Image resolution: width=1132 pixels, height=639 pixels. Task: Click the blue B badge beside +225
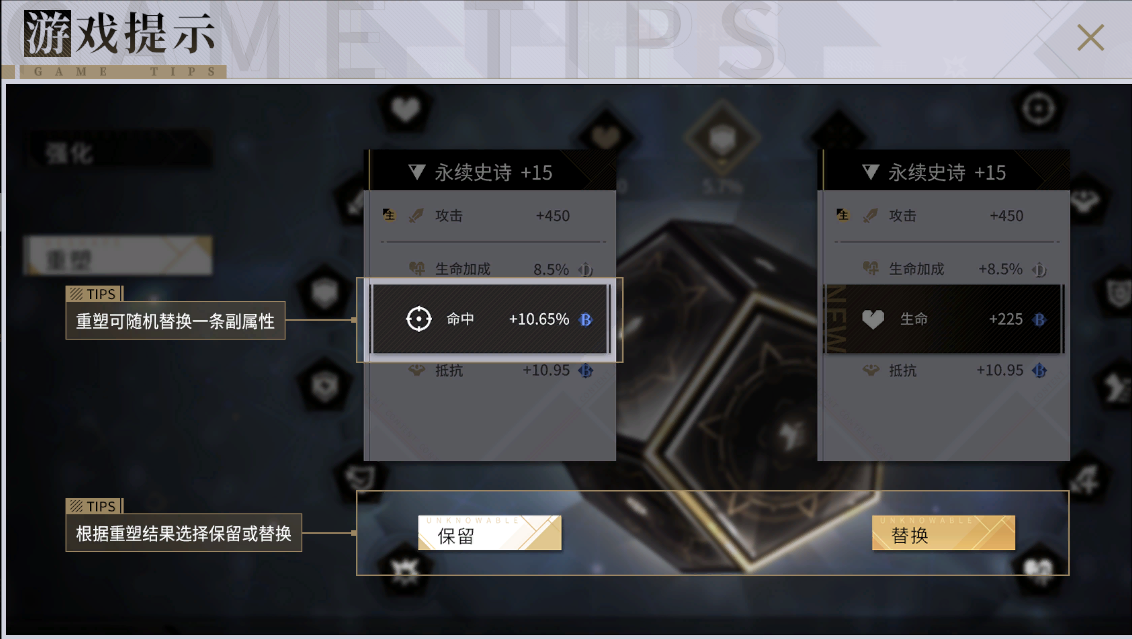[x=1039, y=319]
